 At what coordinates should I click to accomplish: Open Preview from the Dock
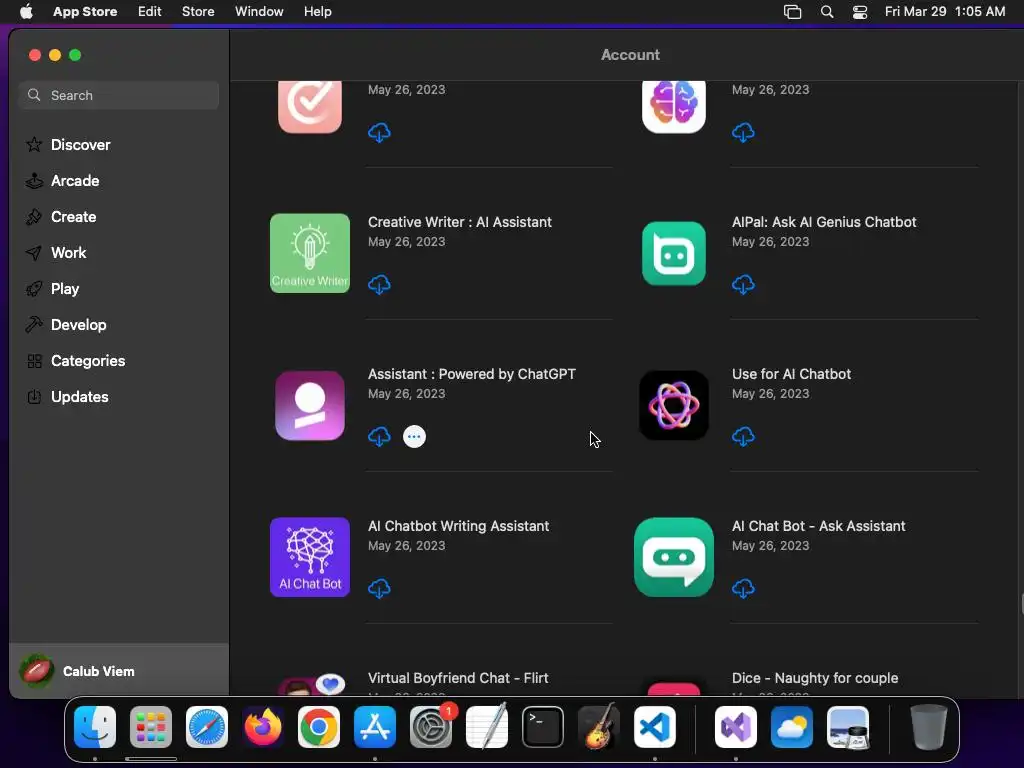(x=848, y=727)
